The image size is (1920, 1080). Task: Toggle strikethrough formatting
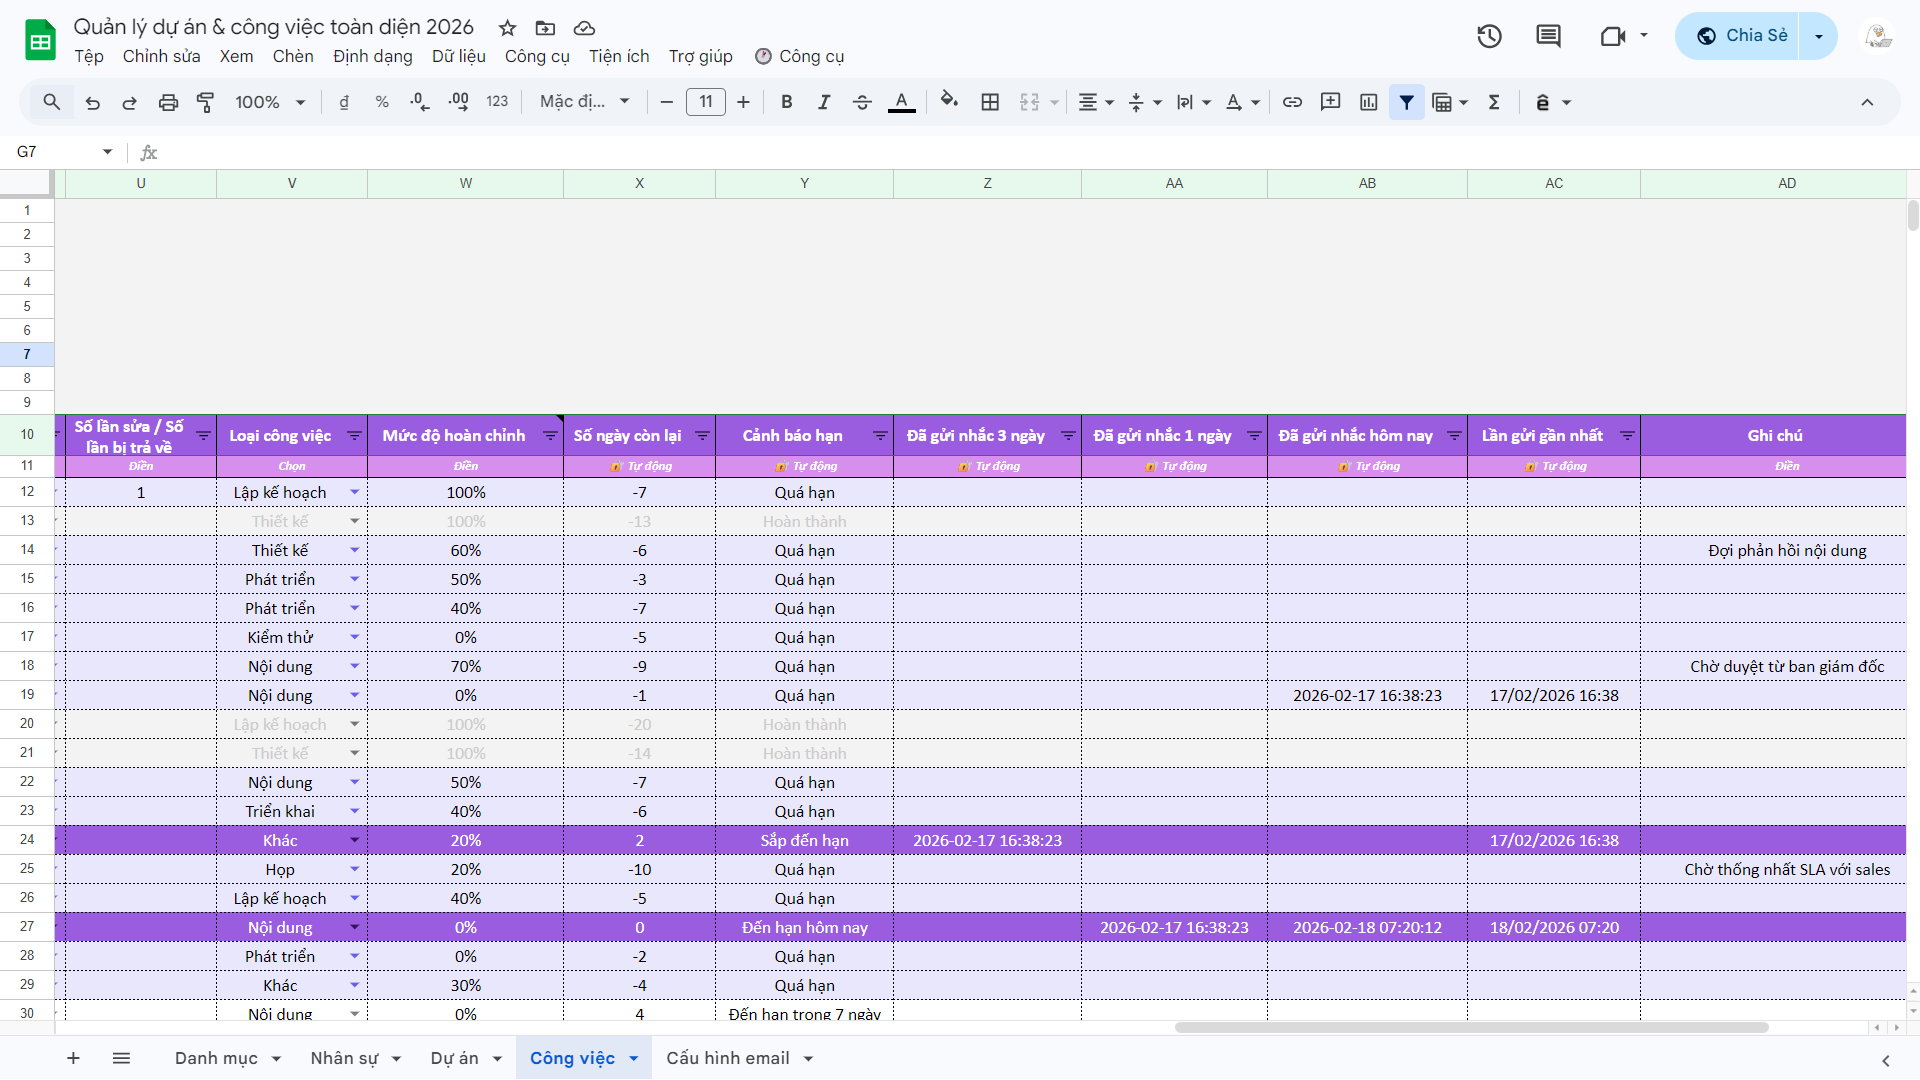tap(862, 102)
